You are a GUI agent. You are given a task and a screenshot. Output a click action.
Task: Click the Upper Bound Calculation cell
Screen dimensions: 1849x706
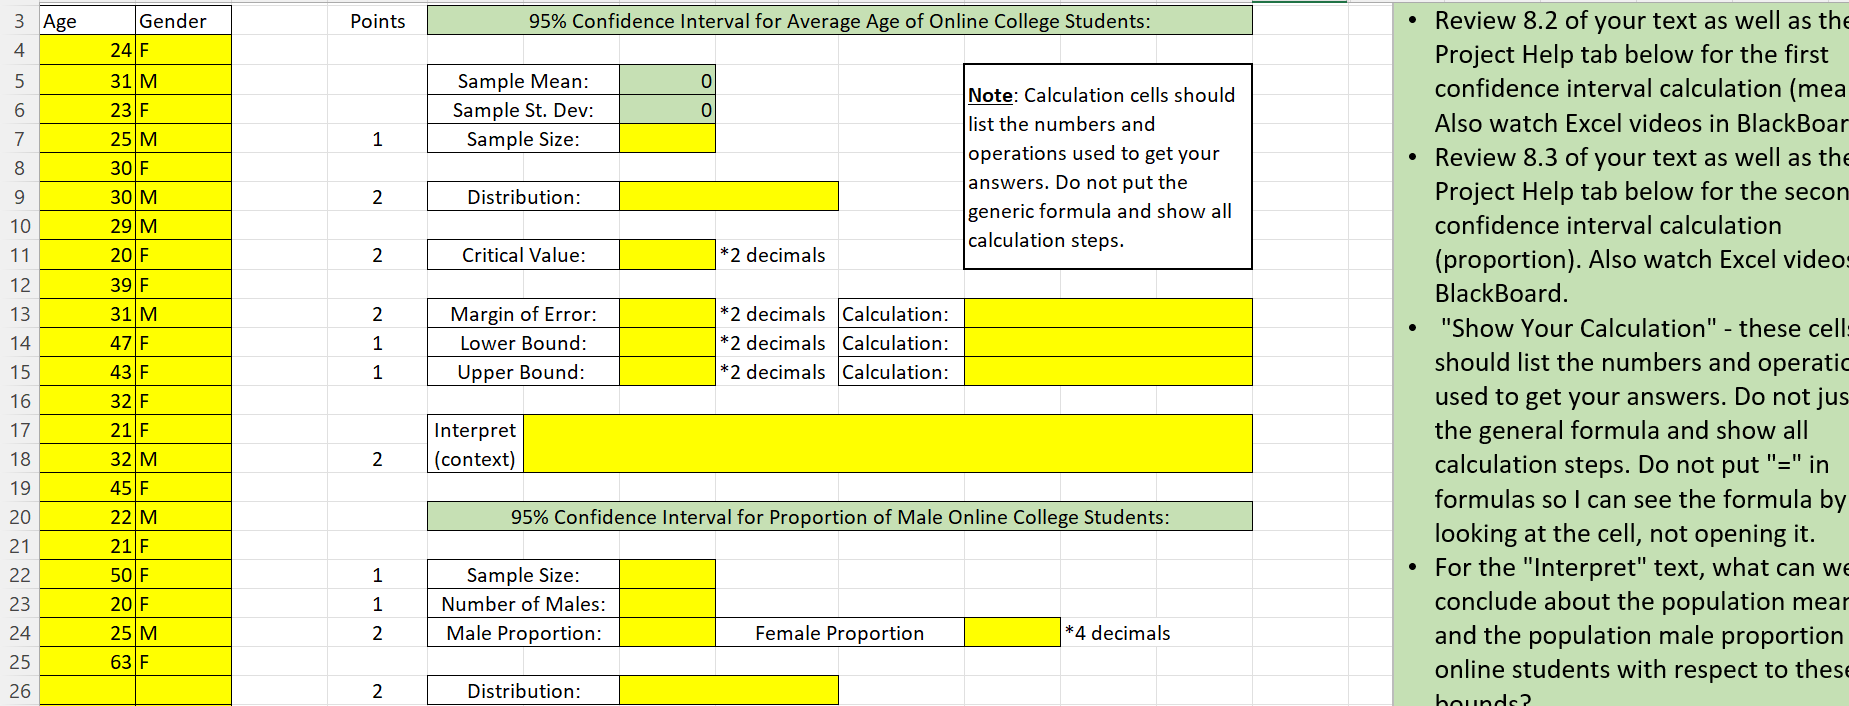(x=1108, y=372)
